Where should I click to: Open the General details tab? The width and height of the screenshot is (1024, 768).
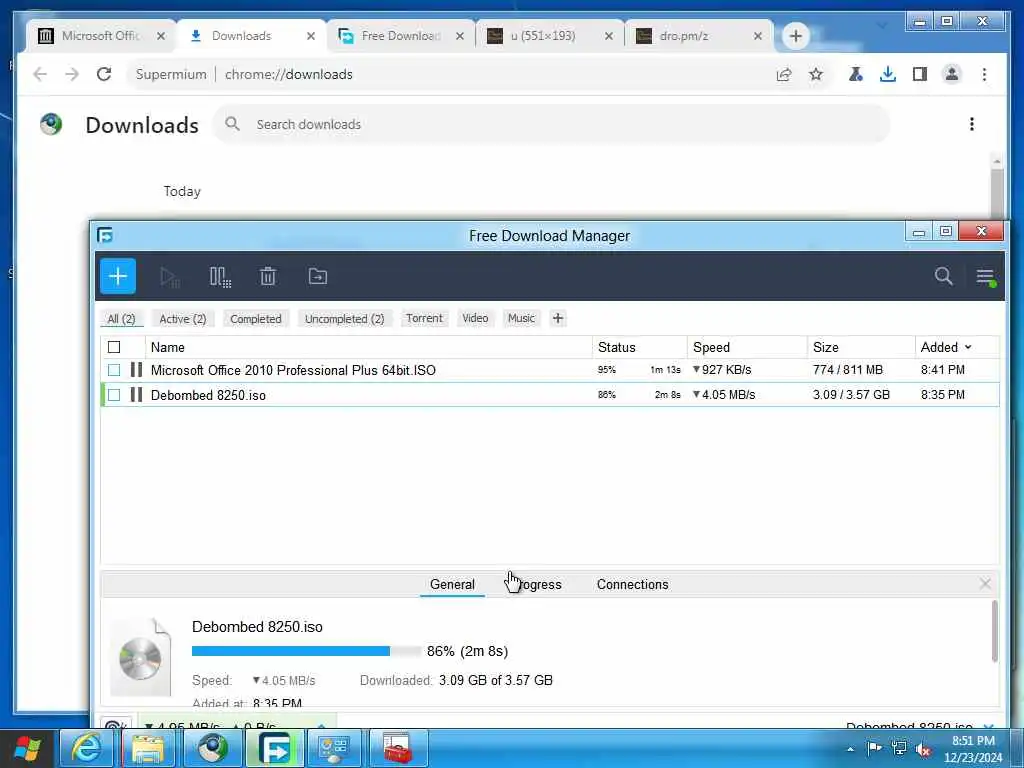tap(452, 584)
